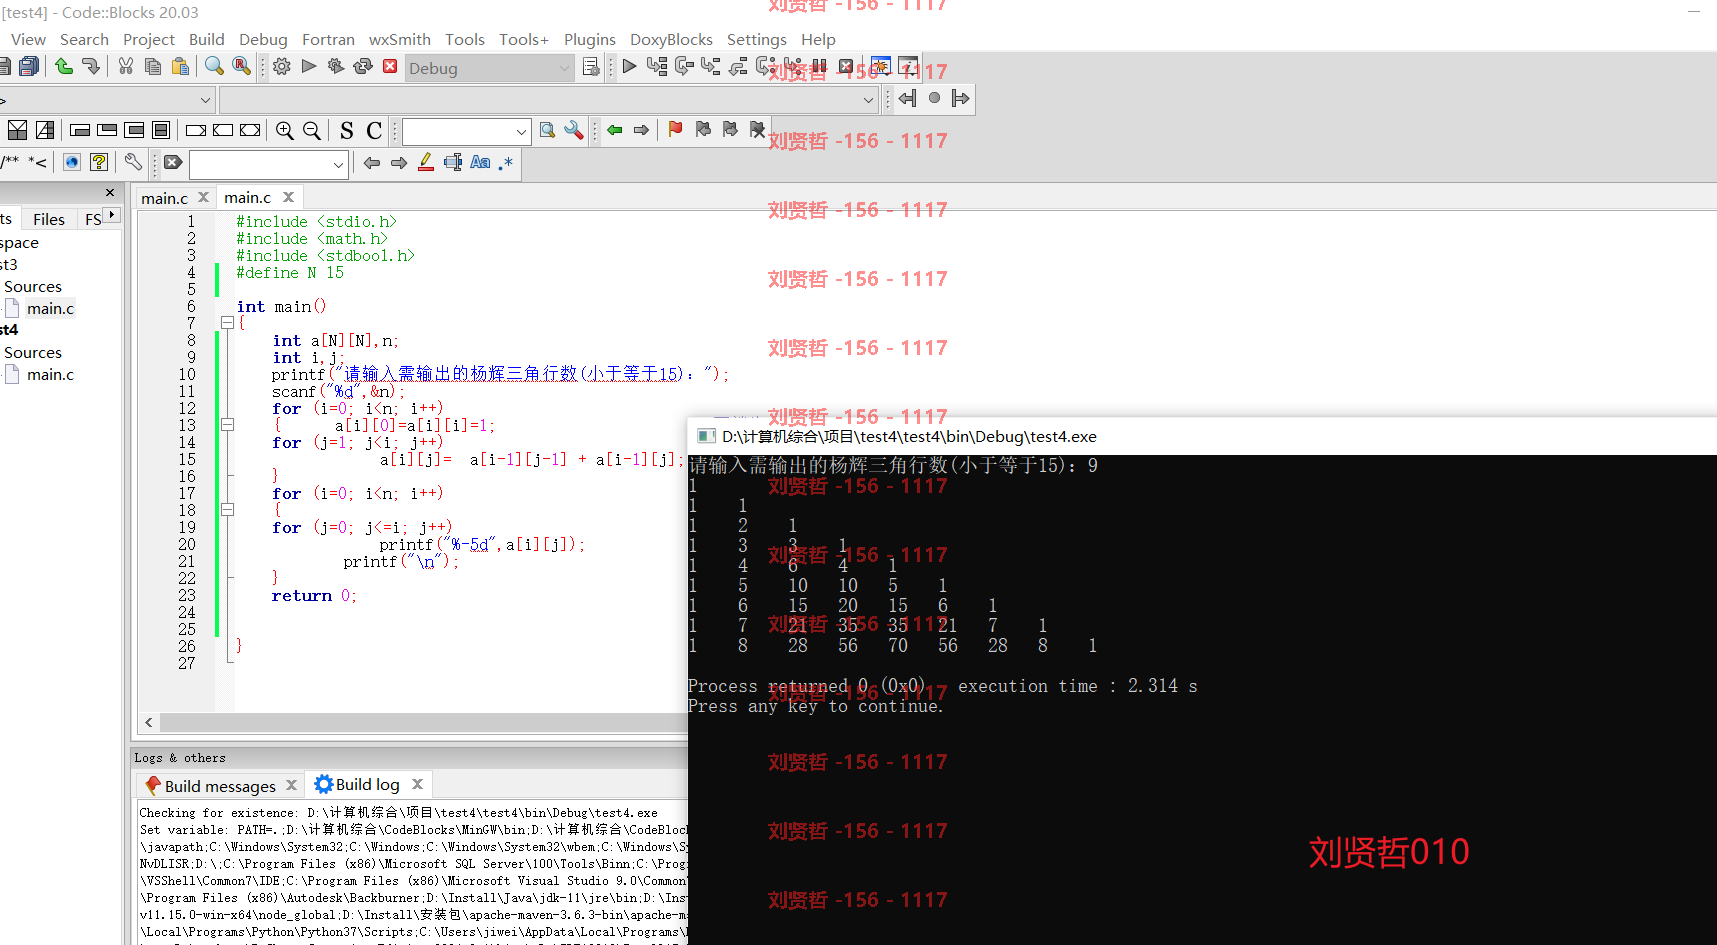The width and height of the screenshot is (1717, 945).
Task: Click the Run play icon in build toolbar
Action: point(309,66)
